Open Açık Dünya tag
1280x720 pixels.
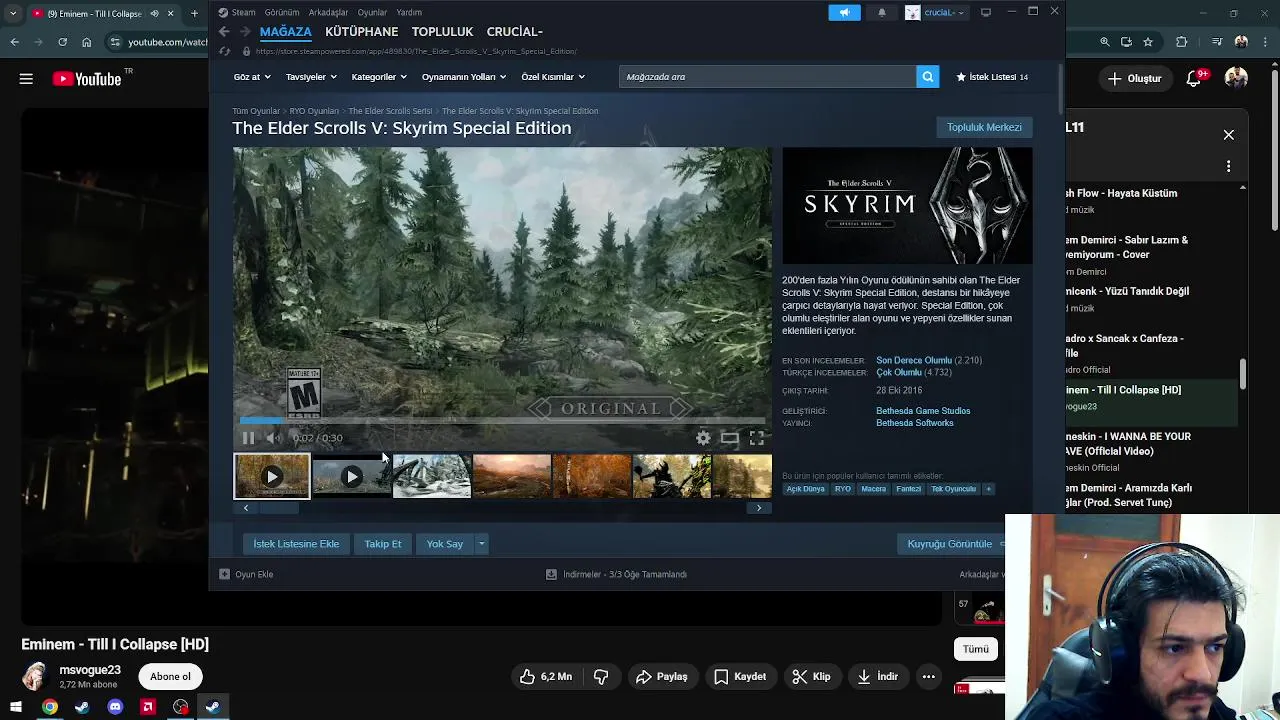pos(805,489)
